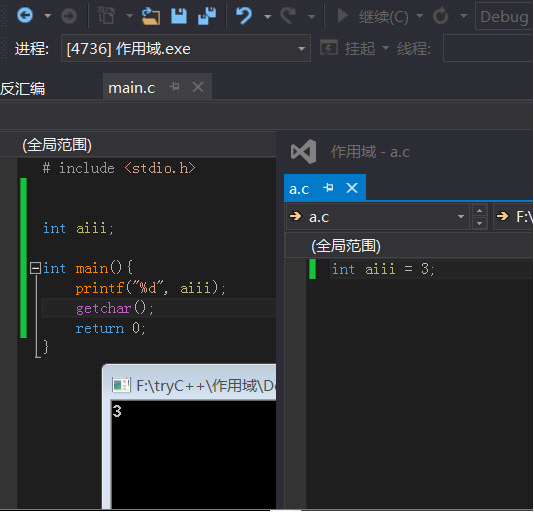Collapse the main function code block

click(x=35, y=268)
